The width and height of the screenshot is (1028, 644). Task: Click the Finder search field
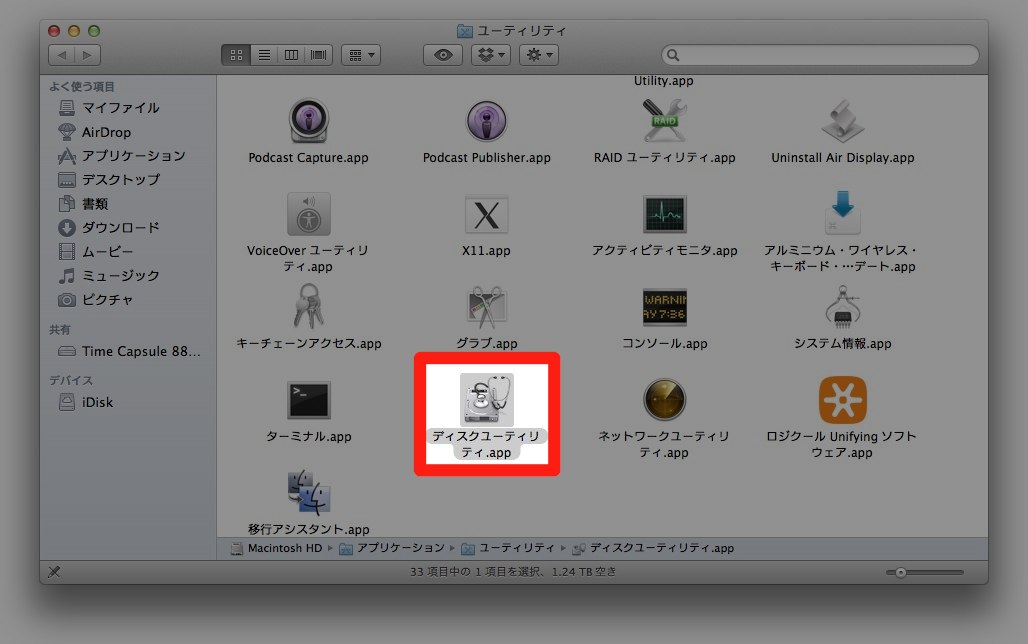[820, 55]
